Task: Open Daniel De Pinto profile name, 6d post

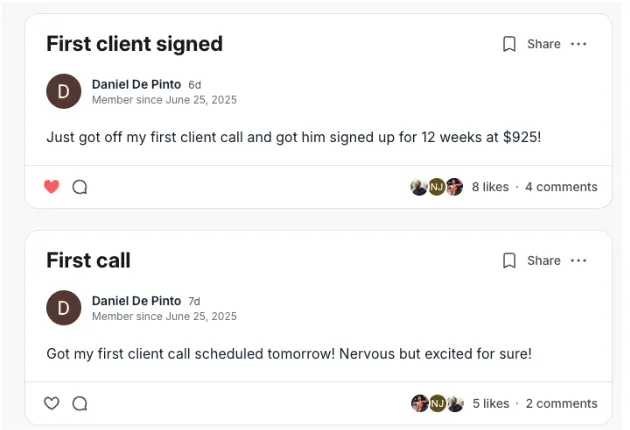Action: pos(137,84)
